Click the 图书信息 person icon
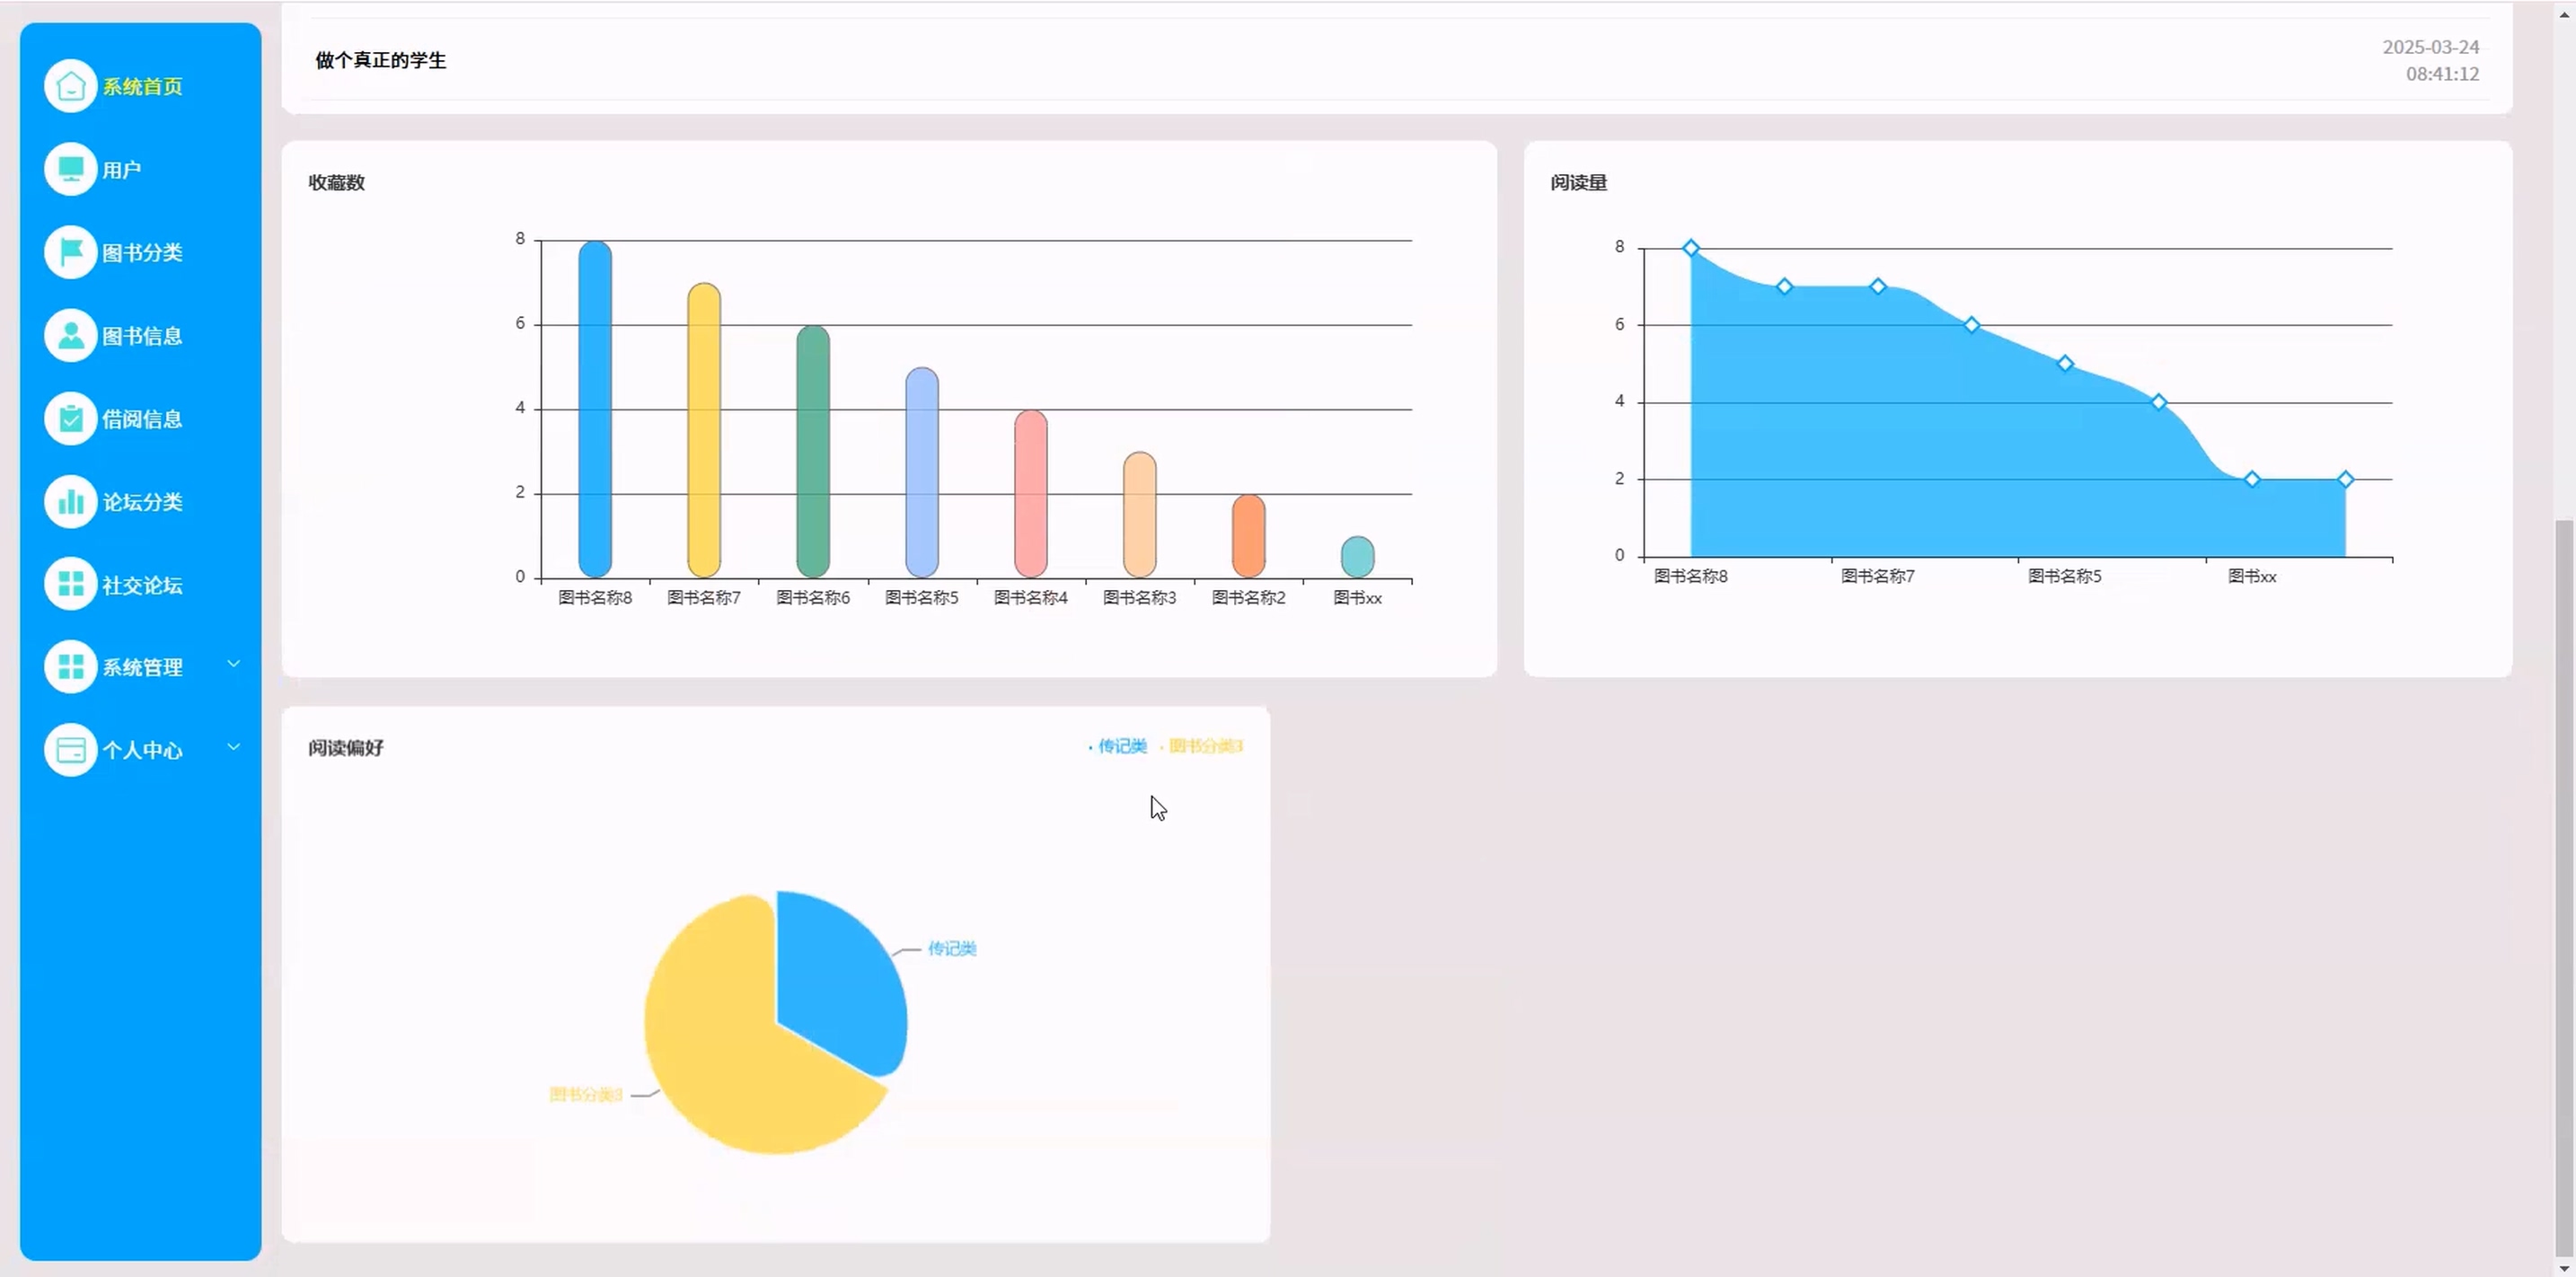The image size is (2576, 1277). coord(70,336)
